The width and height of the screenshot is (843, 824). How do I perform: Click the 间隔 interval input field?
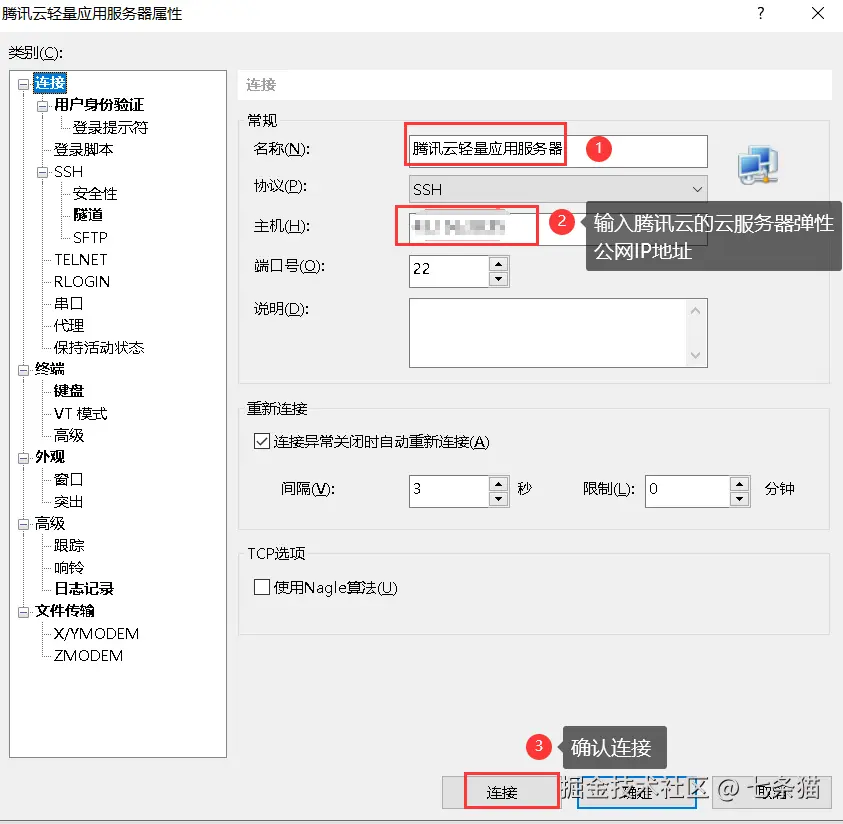click(x=449, y=491)
